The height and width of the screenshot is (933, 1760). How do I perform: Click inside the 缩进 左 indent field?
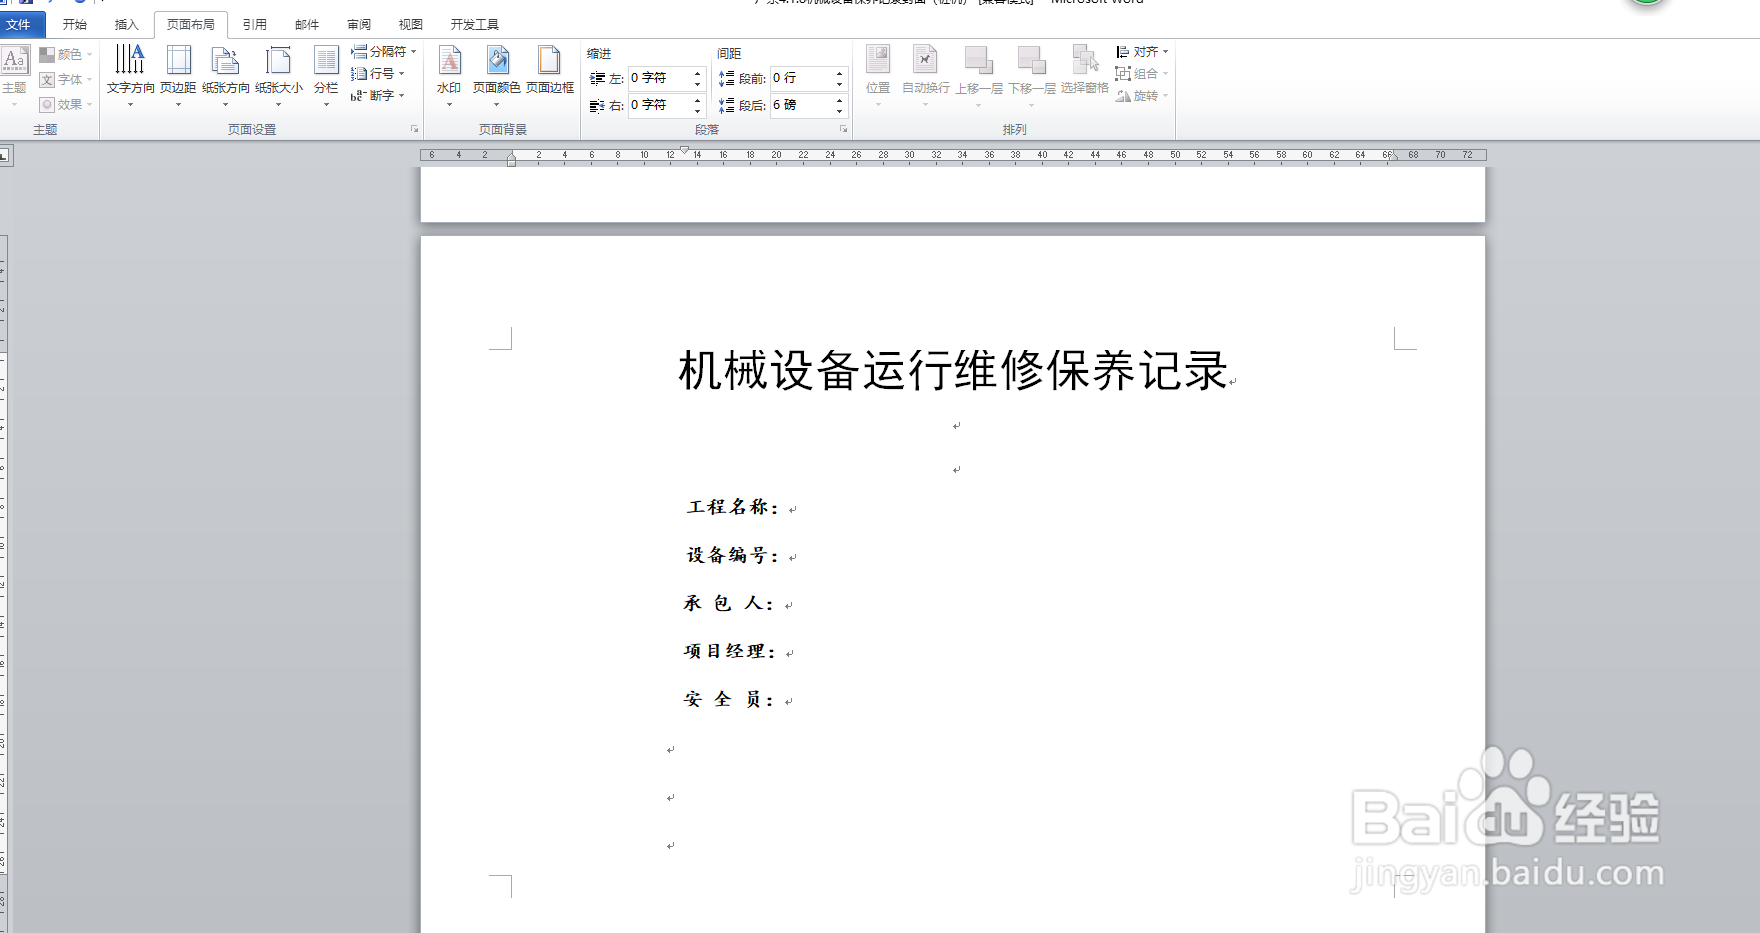click(660, 78)
